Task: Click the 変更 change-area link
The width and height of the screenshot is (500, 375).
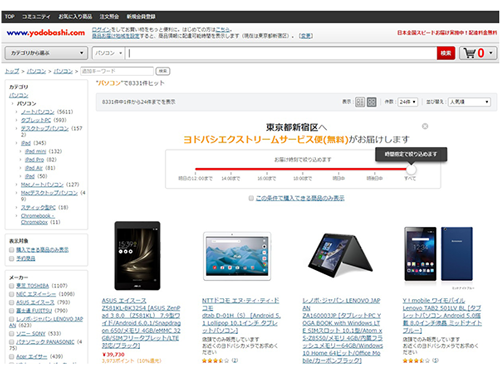Action: tap(305, 36)
